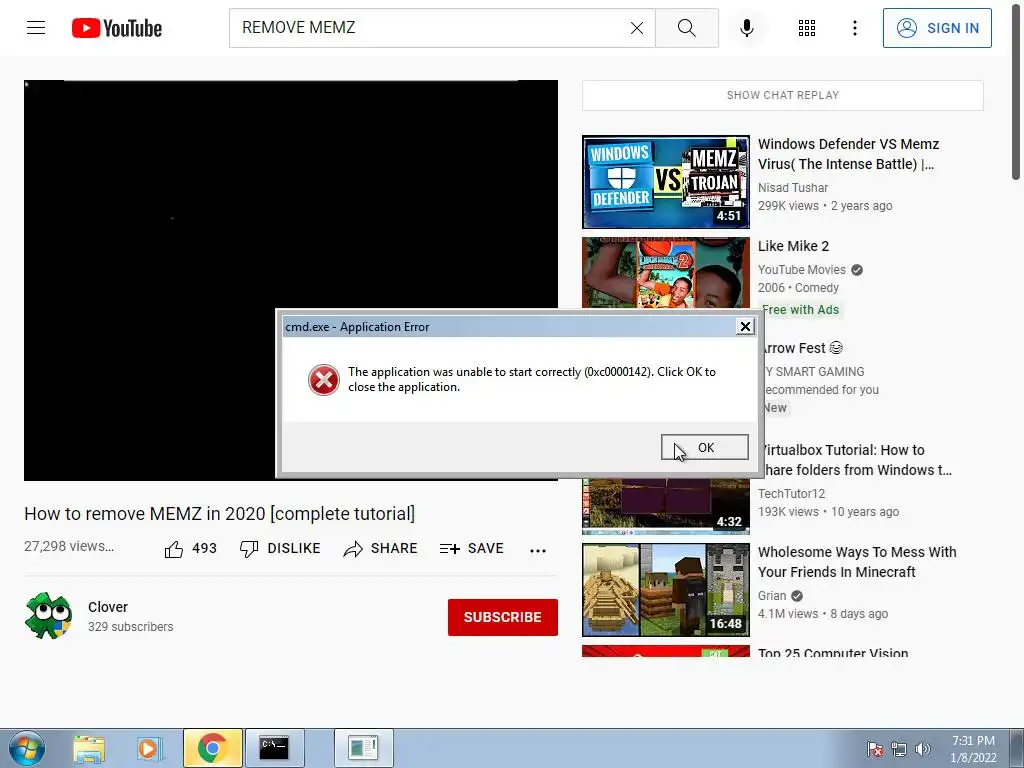The image size is (1024, 768).
Task: Open the volume speaker tray icon
Action: [x=922, y=749]
